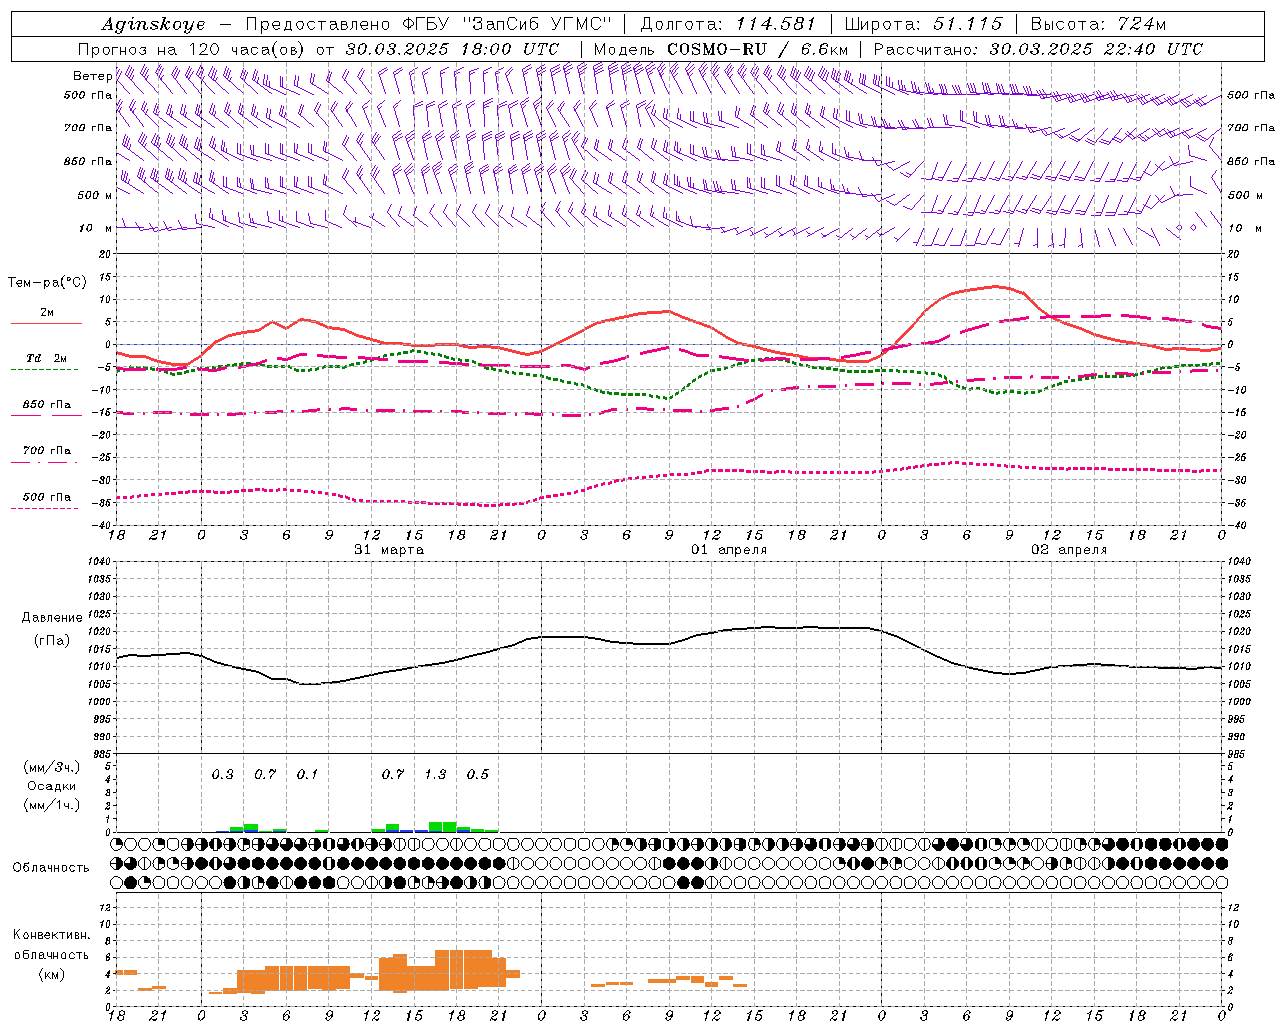Click the (гПа) unit under Давление
1280x1024 pixels.
pos(52,641)
